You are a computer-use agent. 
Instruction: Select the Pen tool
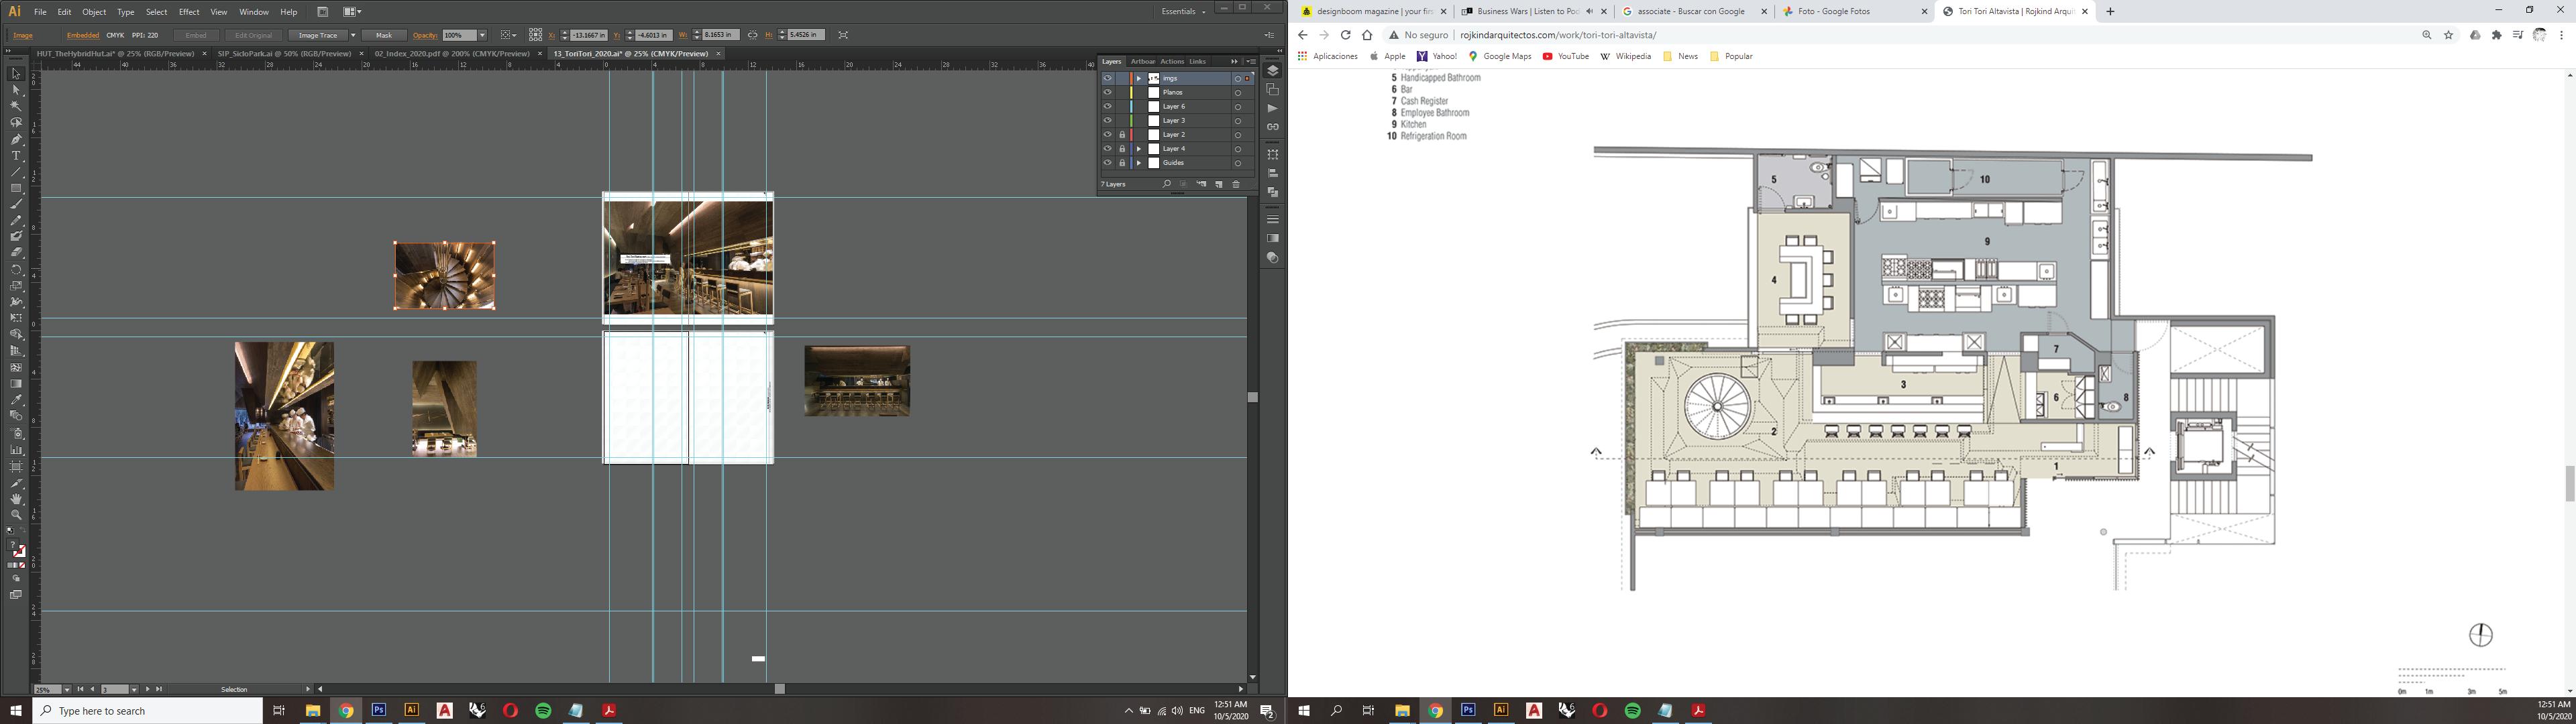16,139
